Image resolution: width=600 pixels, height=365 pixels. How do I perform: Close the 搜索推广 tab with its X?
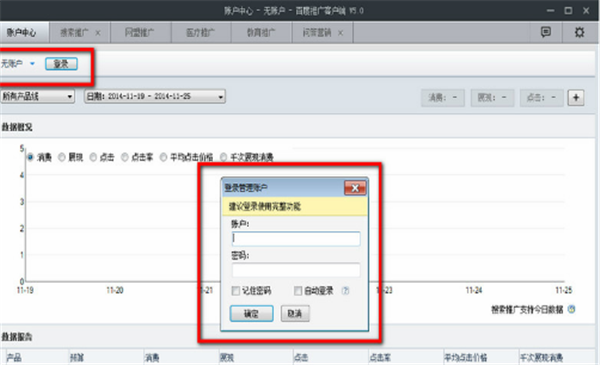(x=98, y=33)
